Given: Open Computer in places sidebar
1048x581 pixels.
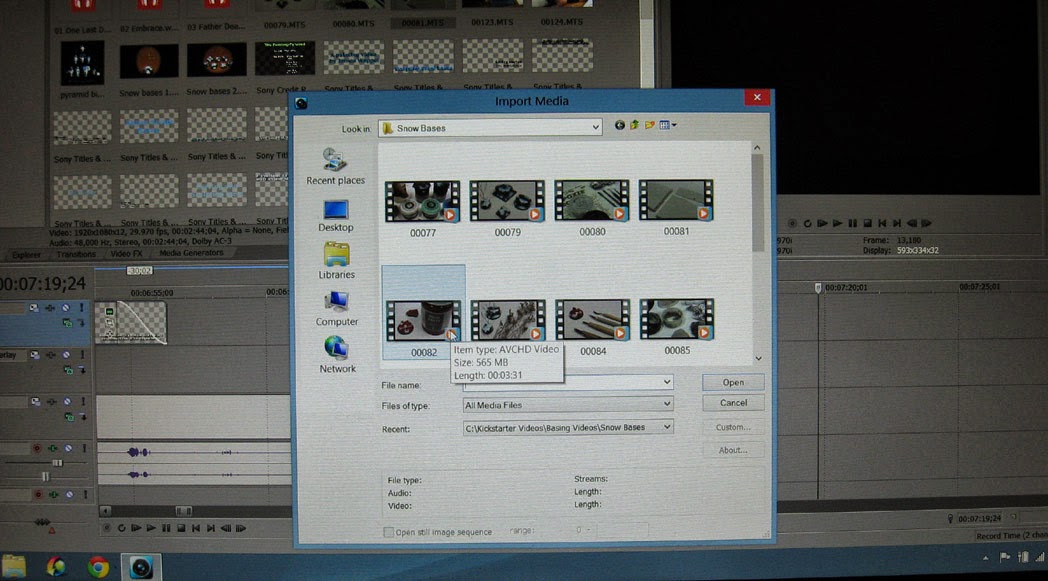Looking at the screenshot, I should (x=336, y=309).
